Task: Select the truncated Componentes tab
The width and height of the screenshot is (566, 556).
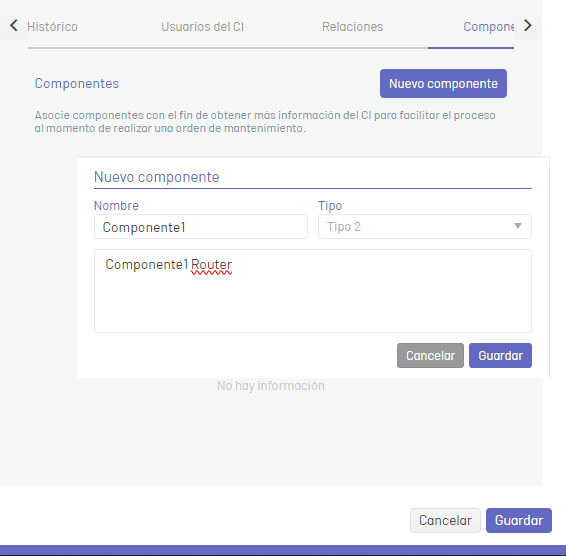Action: 488,27
